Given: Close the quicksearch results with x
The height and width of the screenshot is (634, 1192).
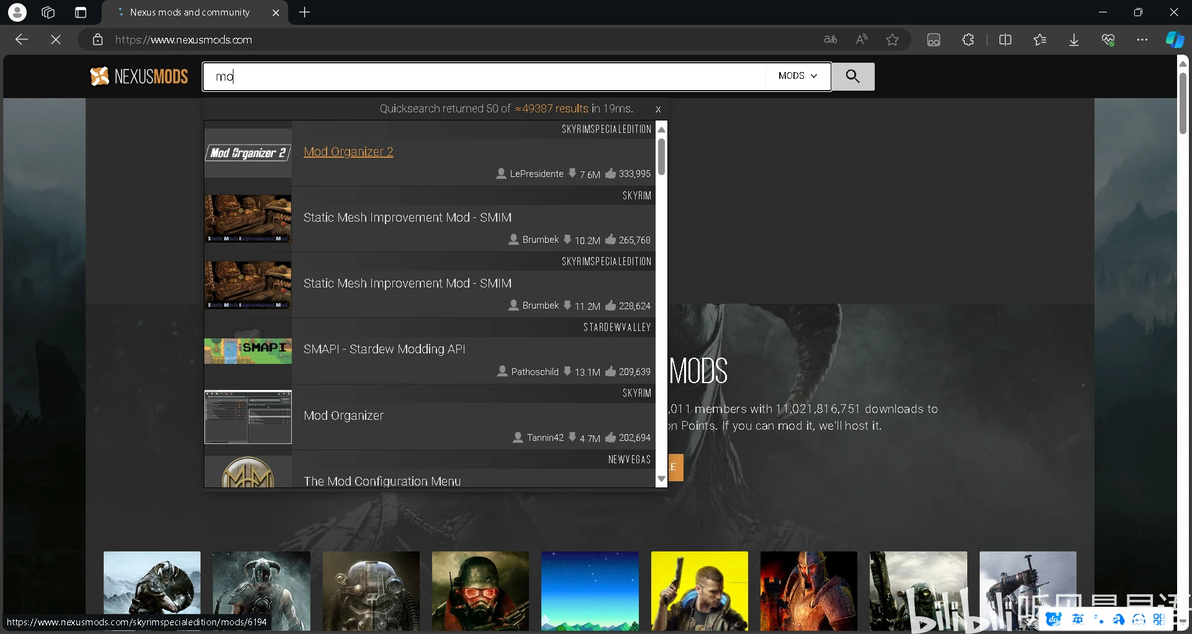Looking at the screenshot, I should (658, 109).
